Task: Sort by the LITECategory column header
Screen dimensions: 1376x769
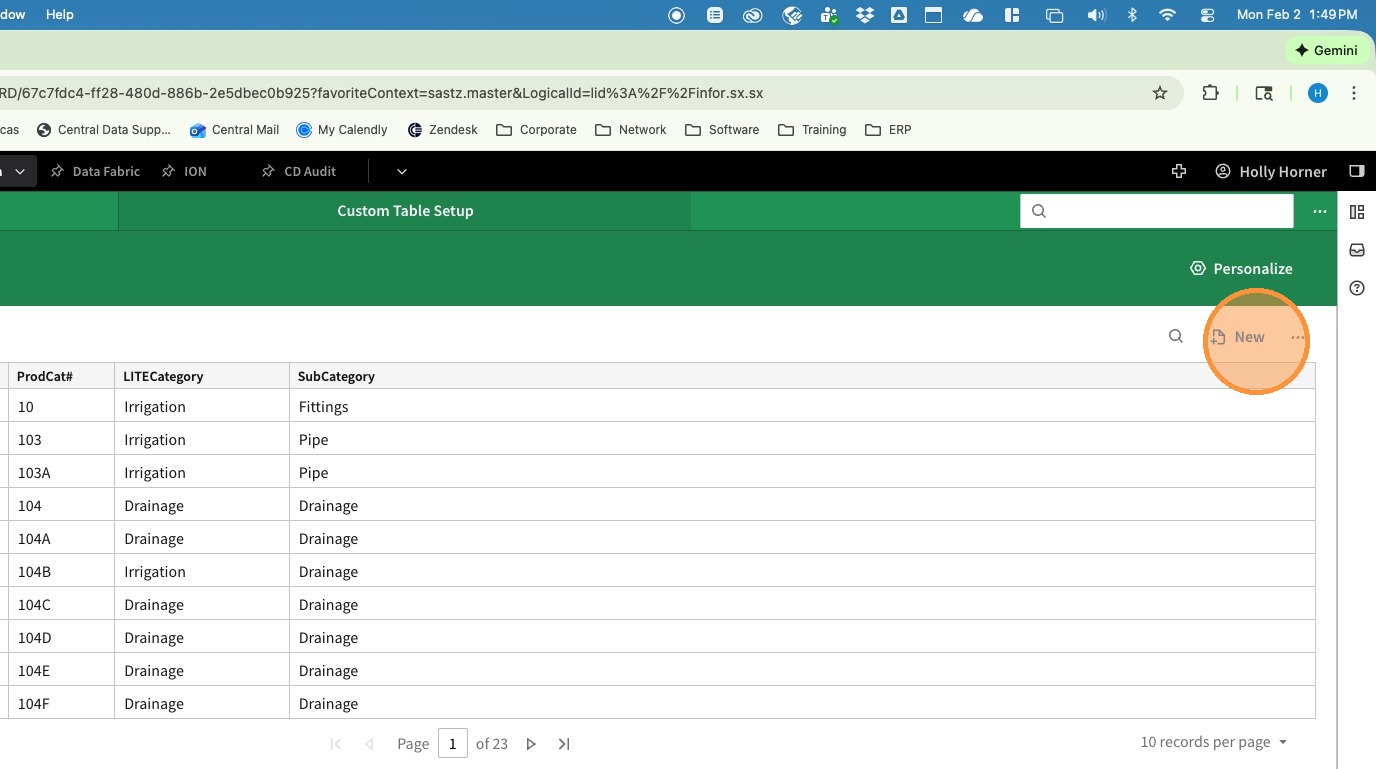Action: tap(202, 376)
